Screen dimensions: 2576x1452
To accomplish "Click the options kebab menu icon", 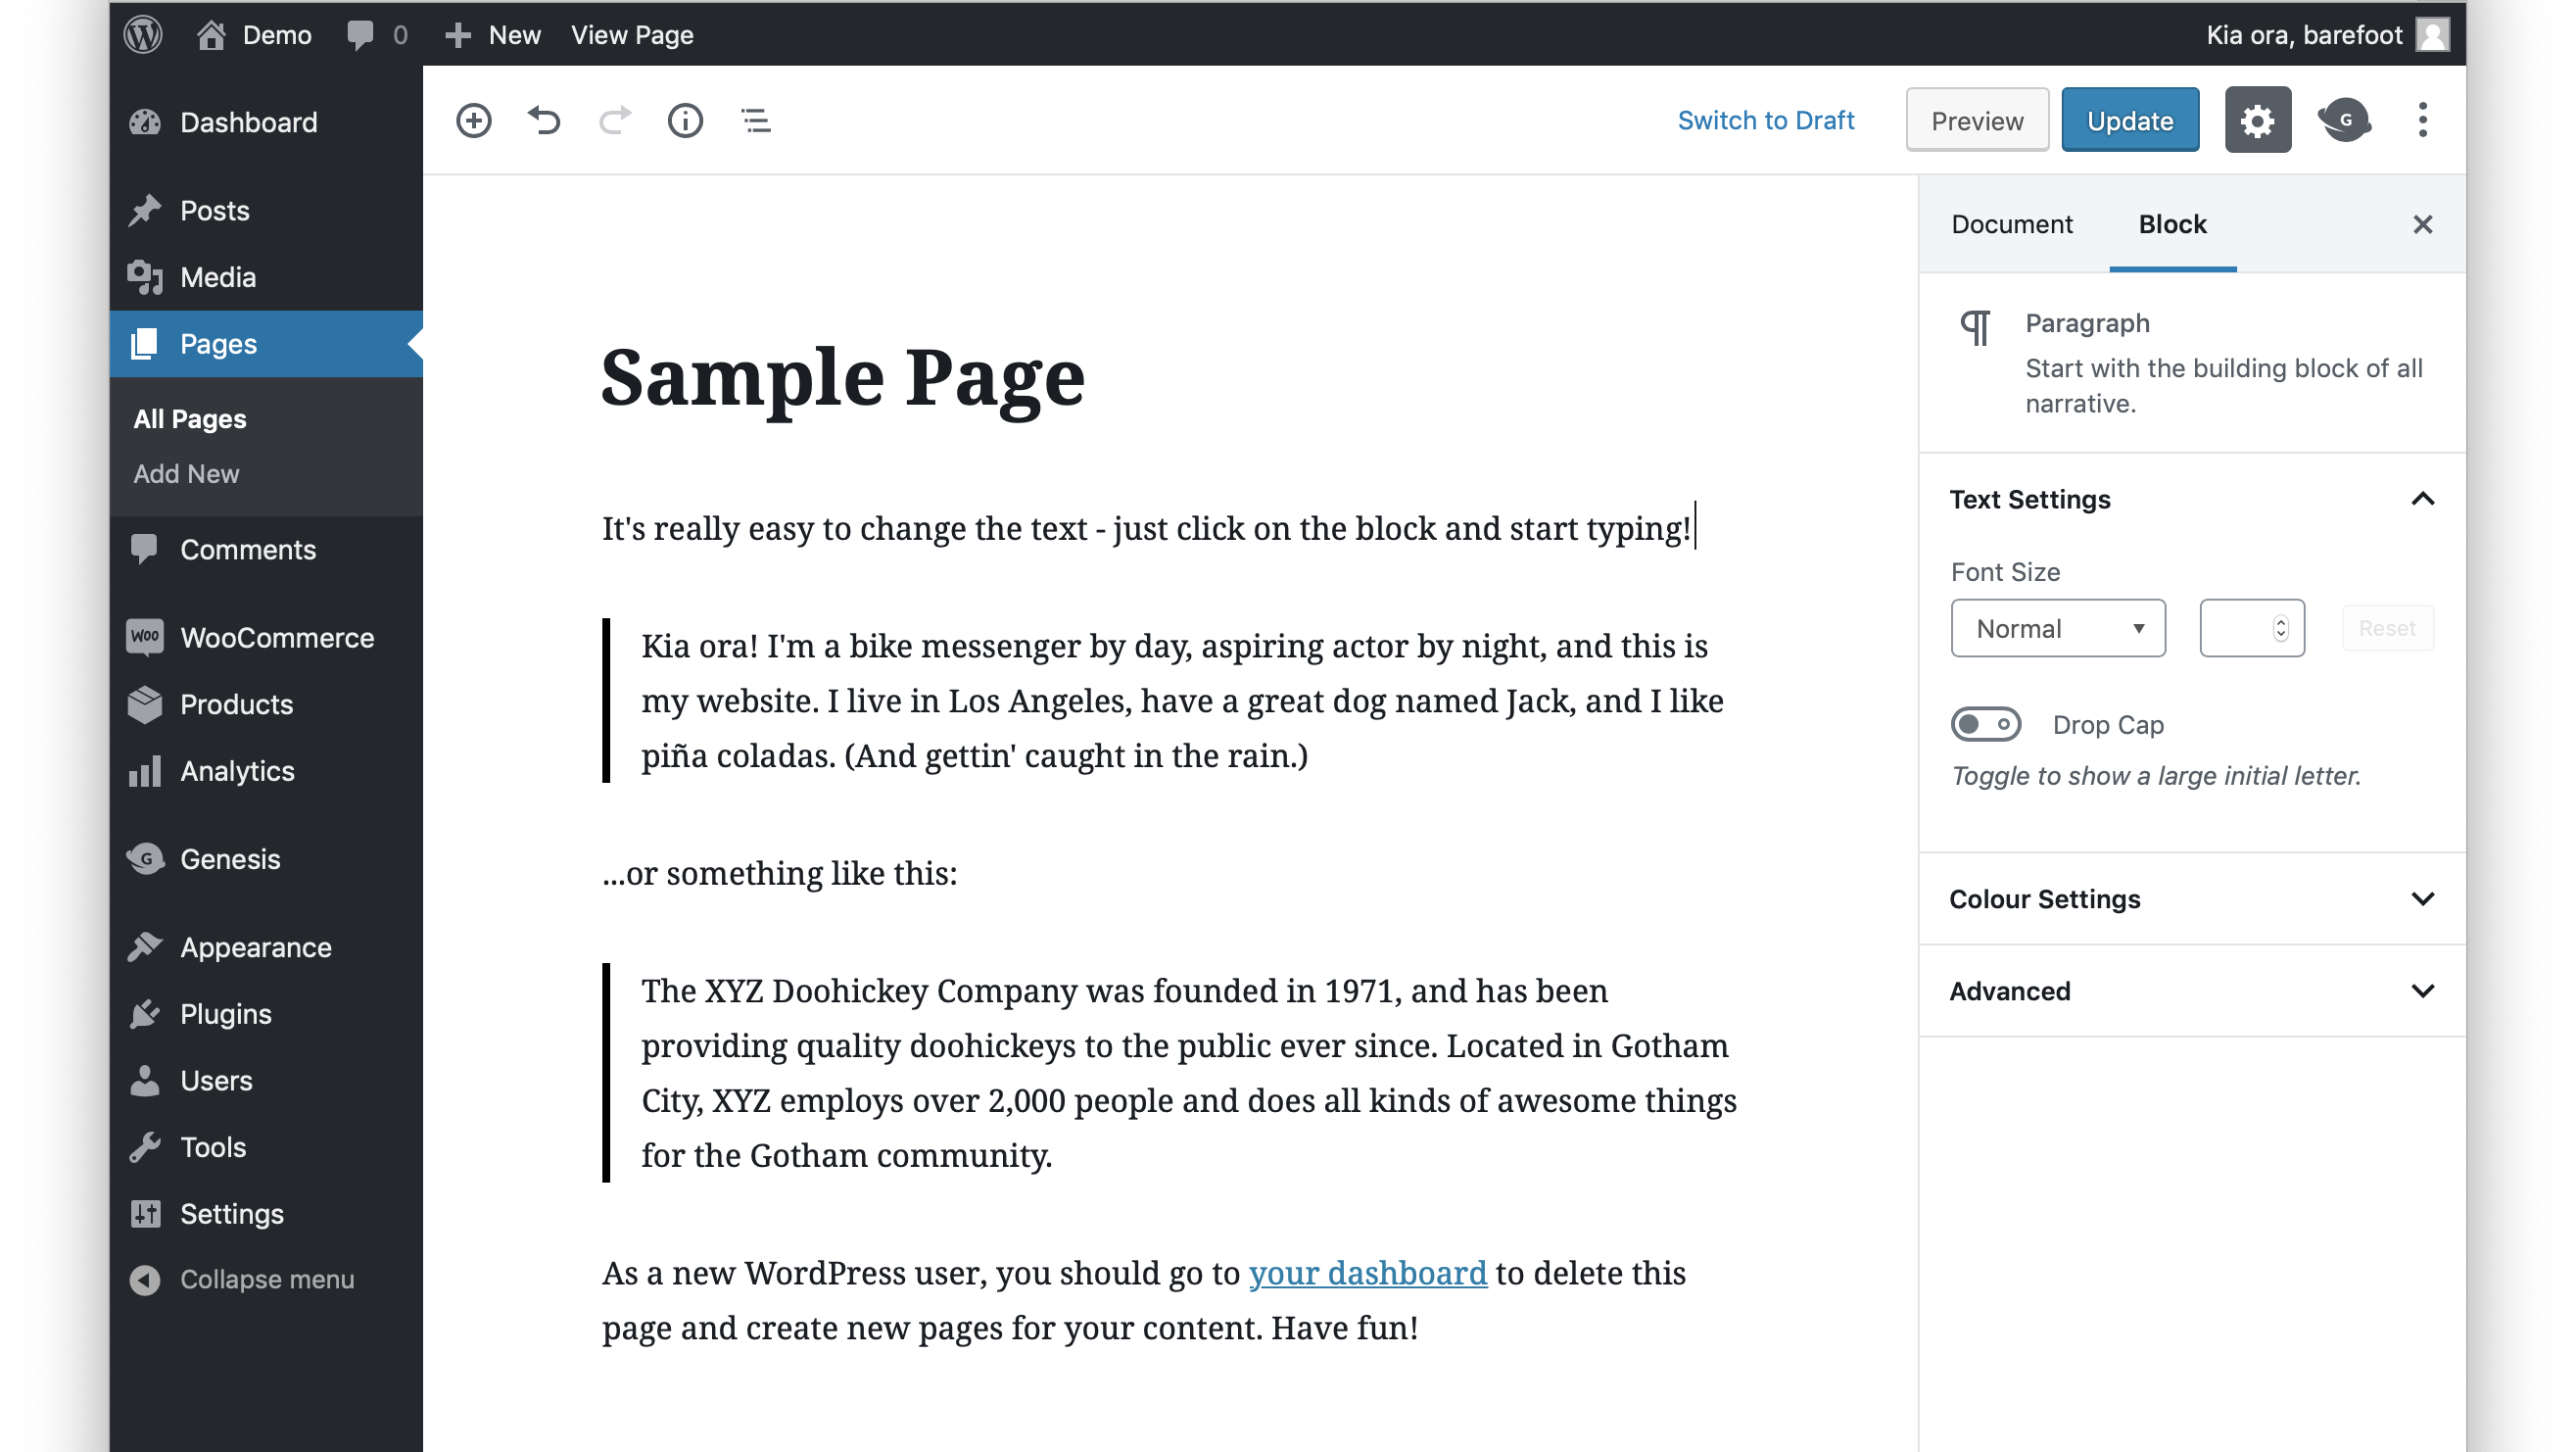I will pyautogui.click(x=2422, y=119).
